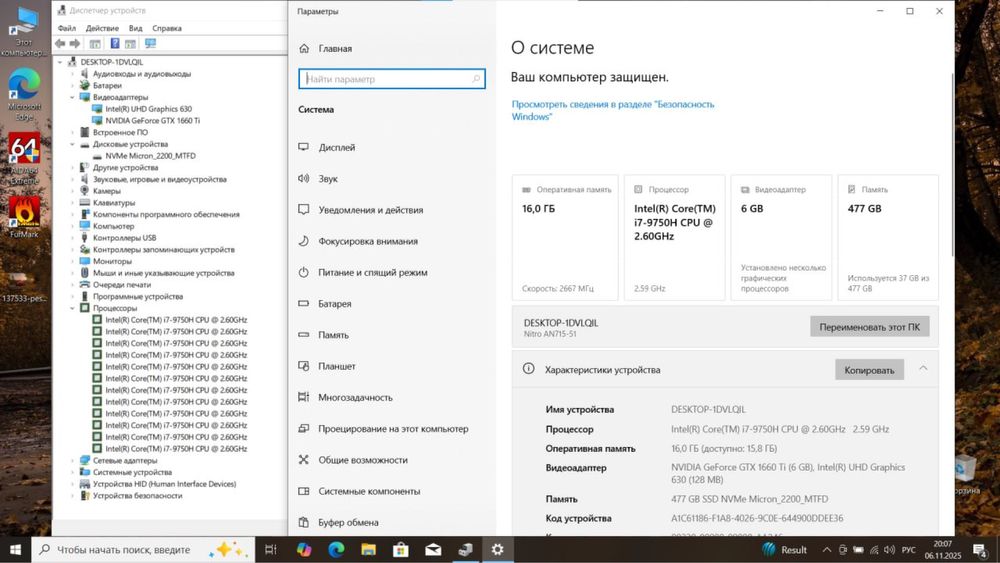Select Устройства безопасности tree item

click(x=137, y=495)
